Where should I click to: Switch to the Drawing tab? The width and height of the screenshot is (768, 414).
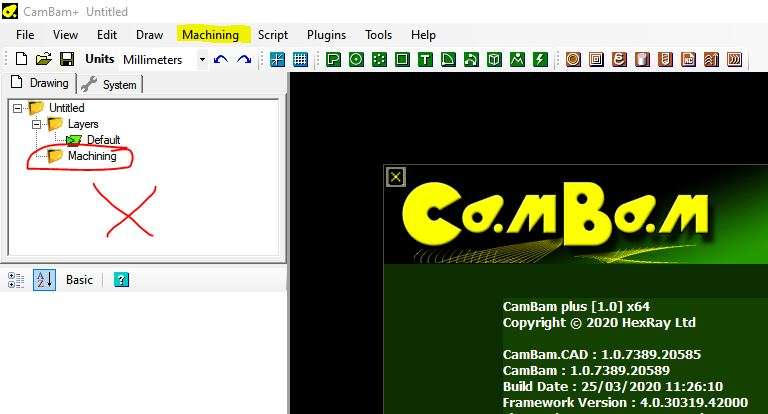coord(41,83)
